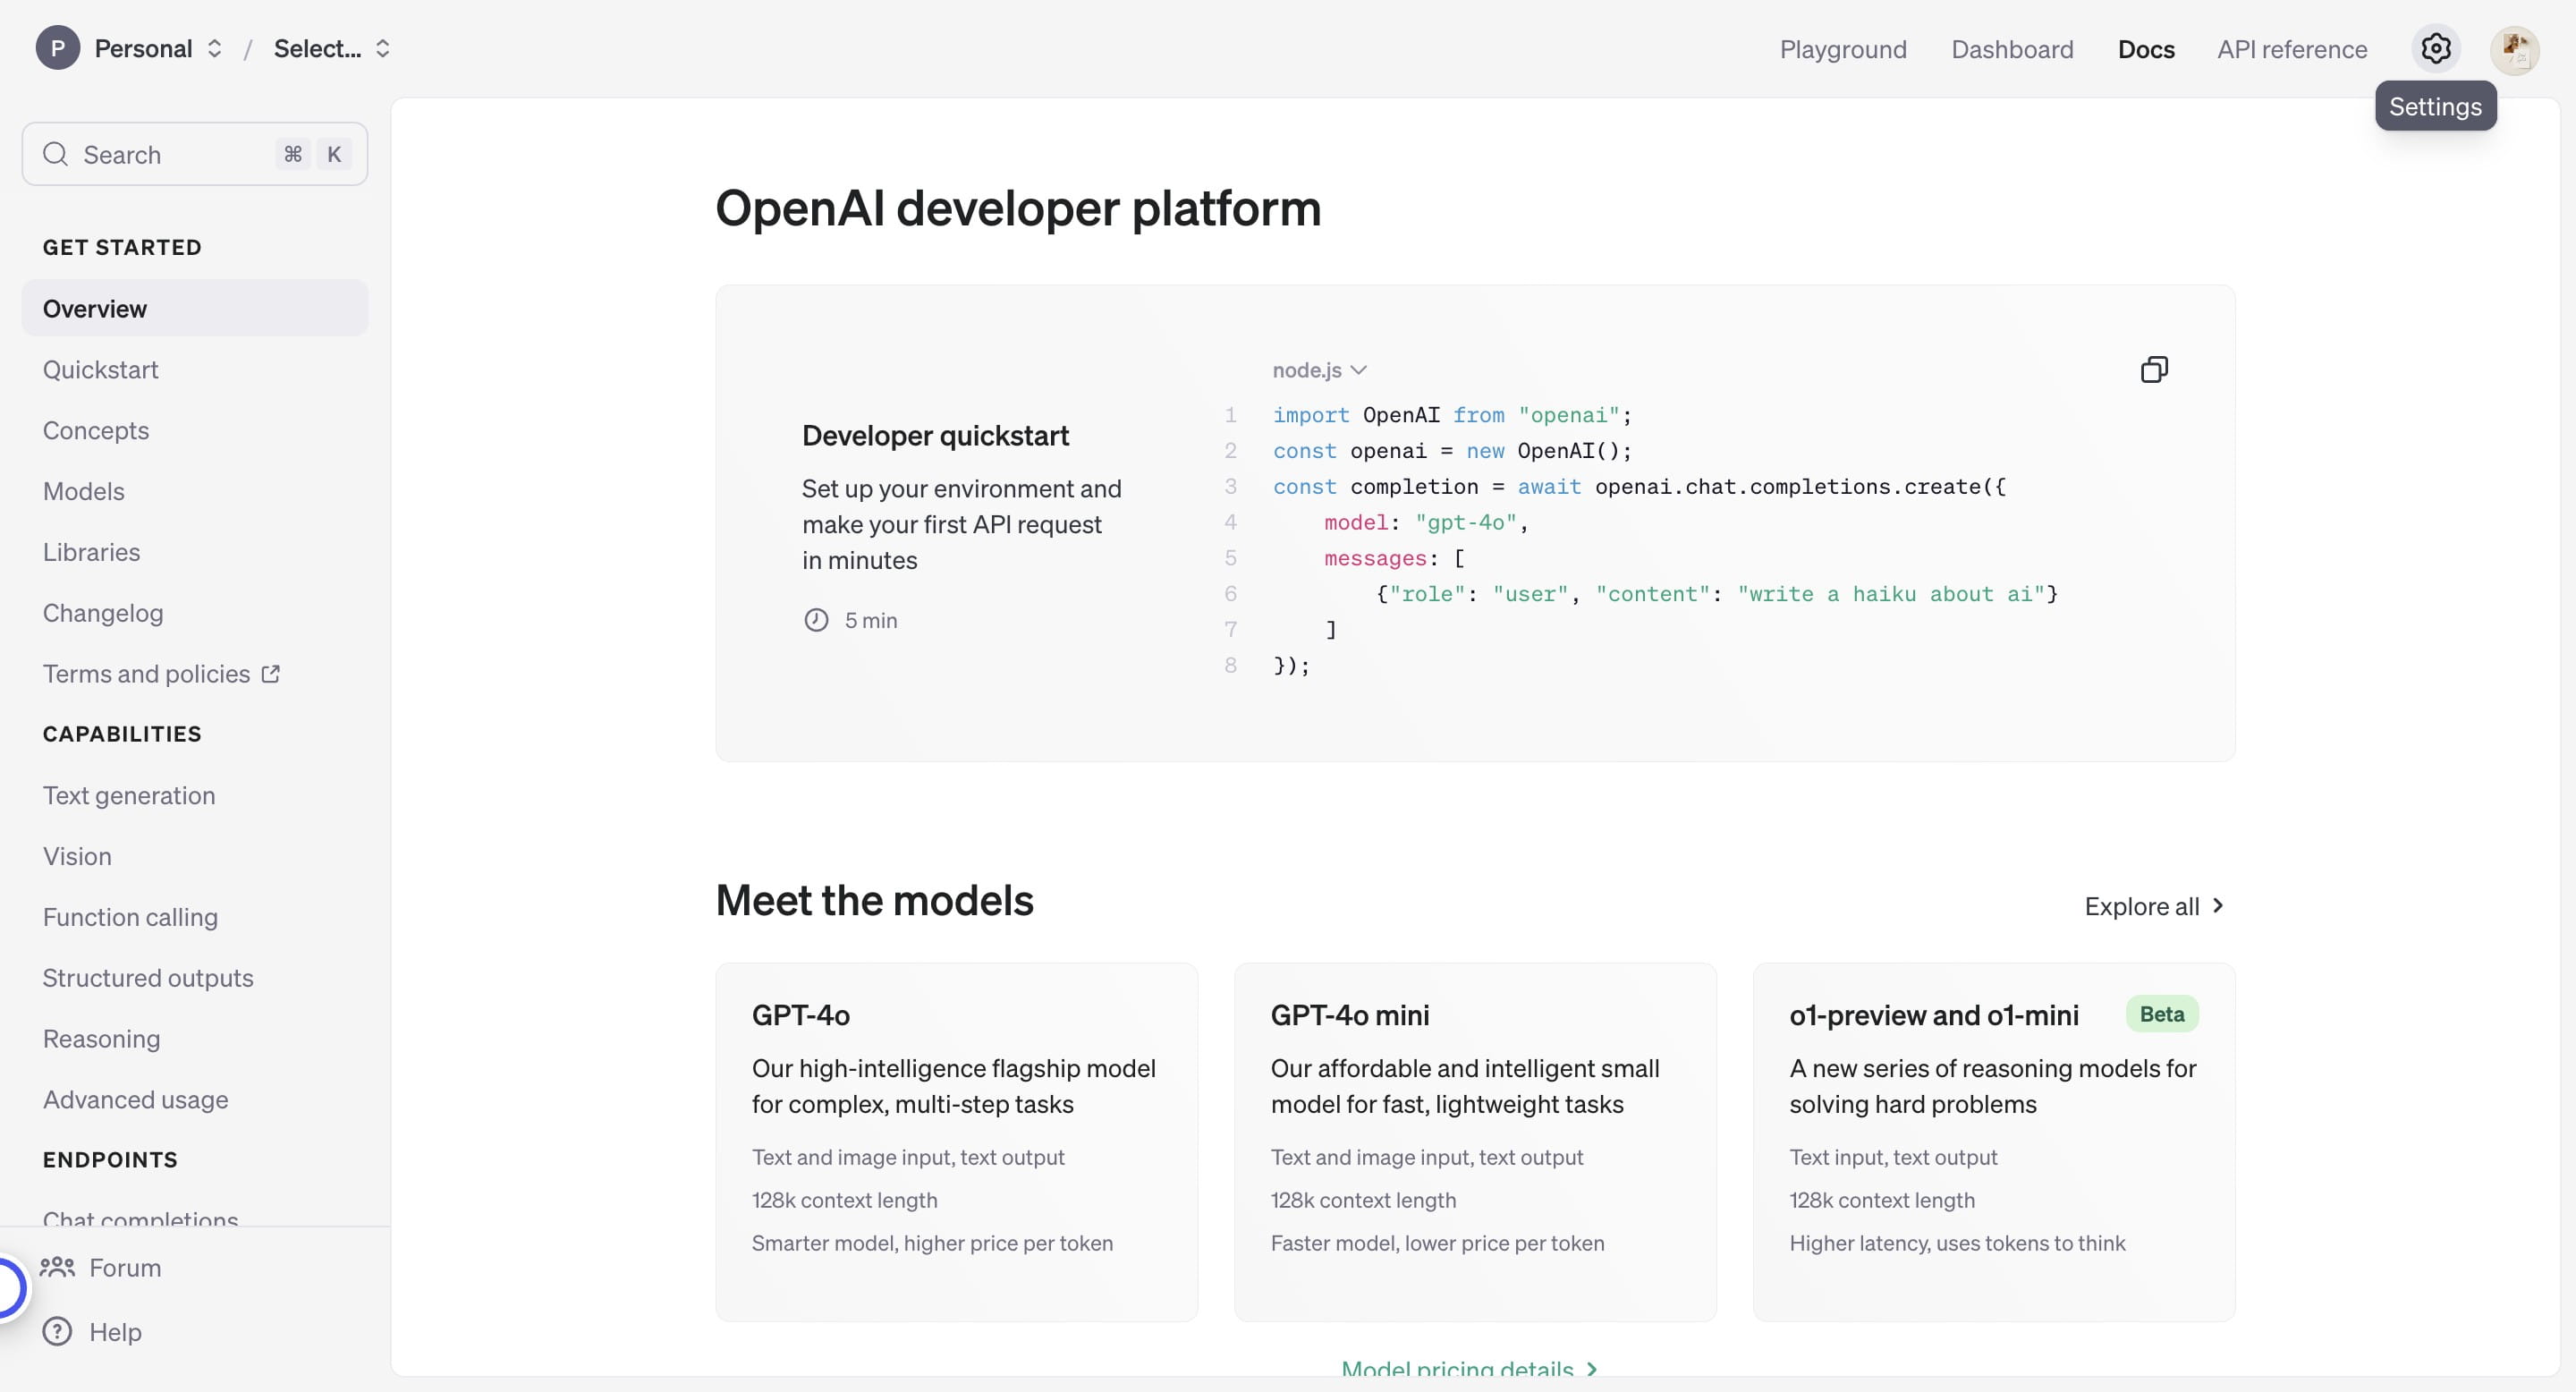Go to the API reference tab
Image resolution: width=2576 pixels, height=1392 pixels.
2291,49
